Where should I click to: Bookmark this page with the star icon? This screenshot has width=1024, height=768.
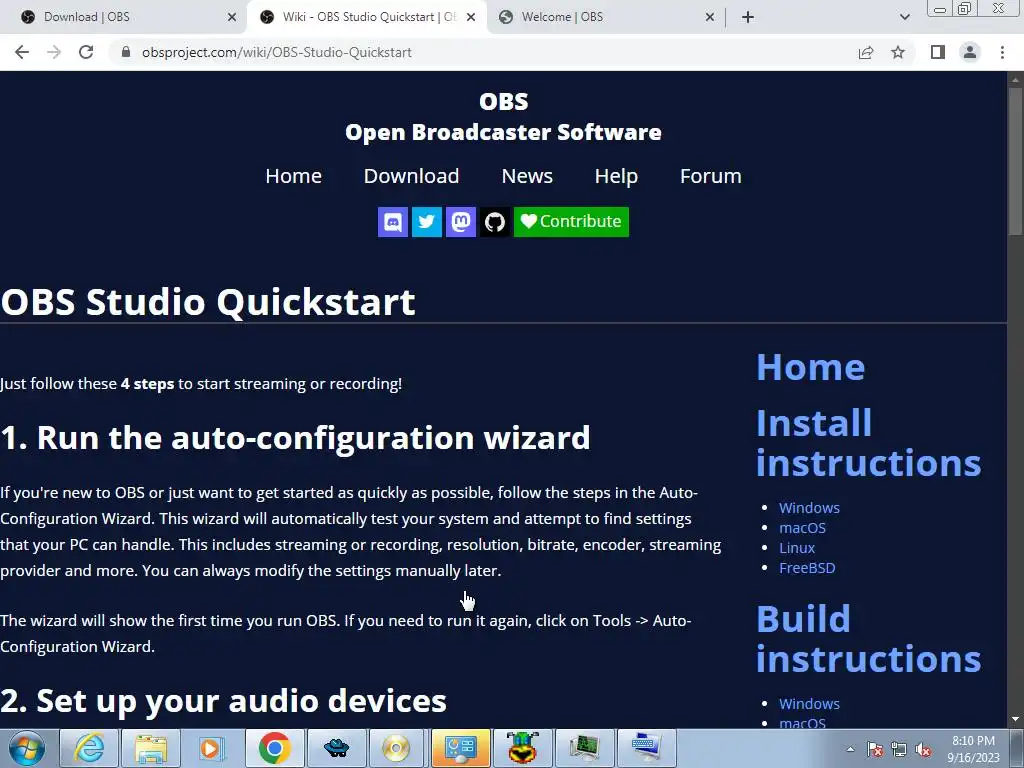tap(898, 52)
